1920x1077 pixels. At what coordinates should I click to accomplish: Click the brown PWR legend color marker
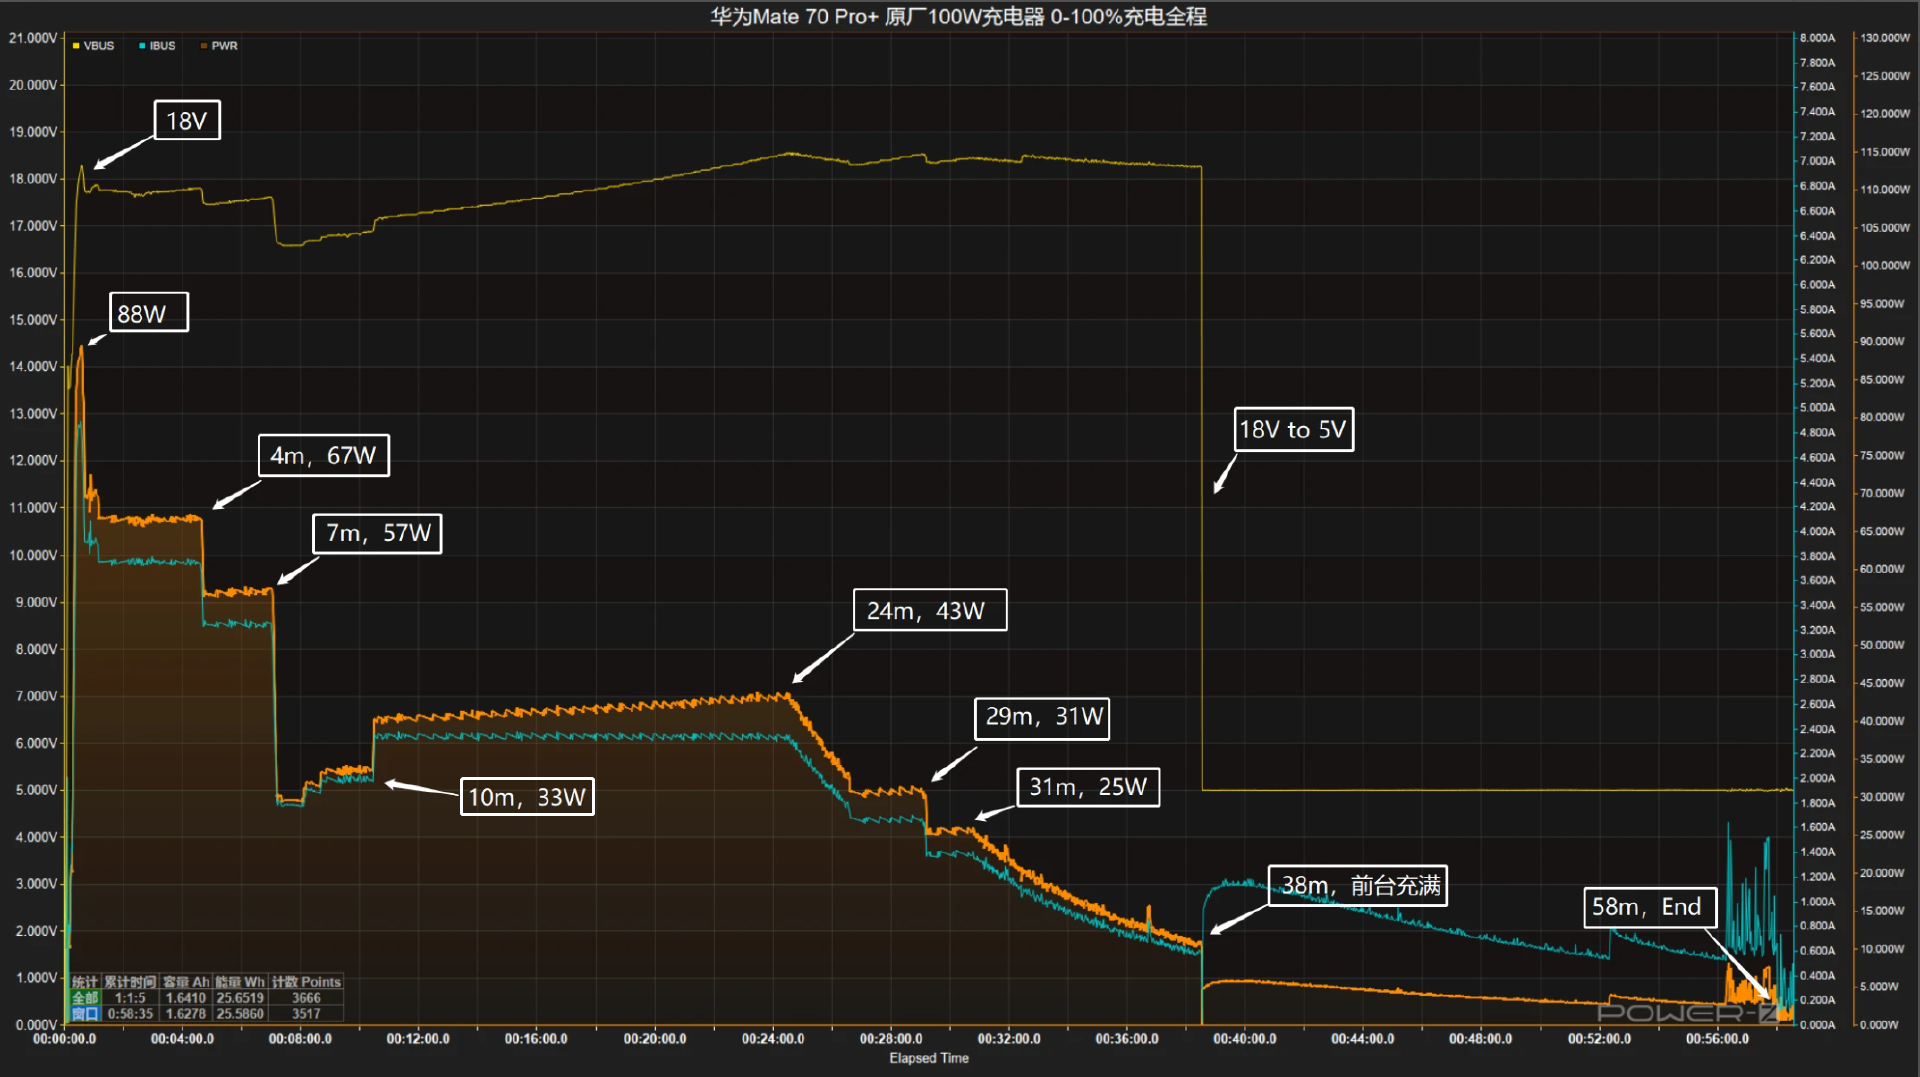click(x=204, y=46)
